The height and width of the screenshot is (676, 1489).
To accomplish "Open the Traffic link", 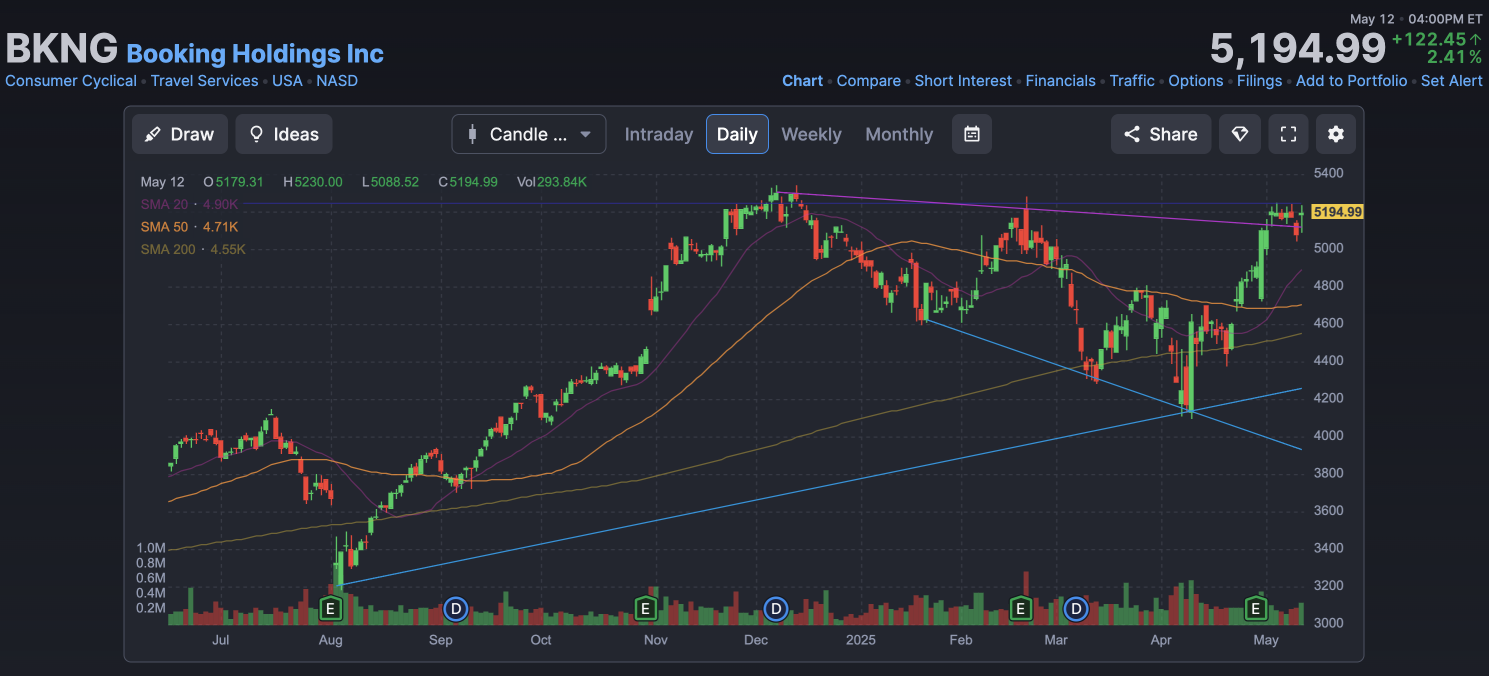I will point(1132,81).
